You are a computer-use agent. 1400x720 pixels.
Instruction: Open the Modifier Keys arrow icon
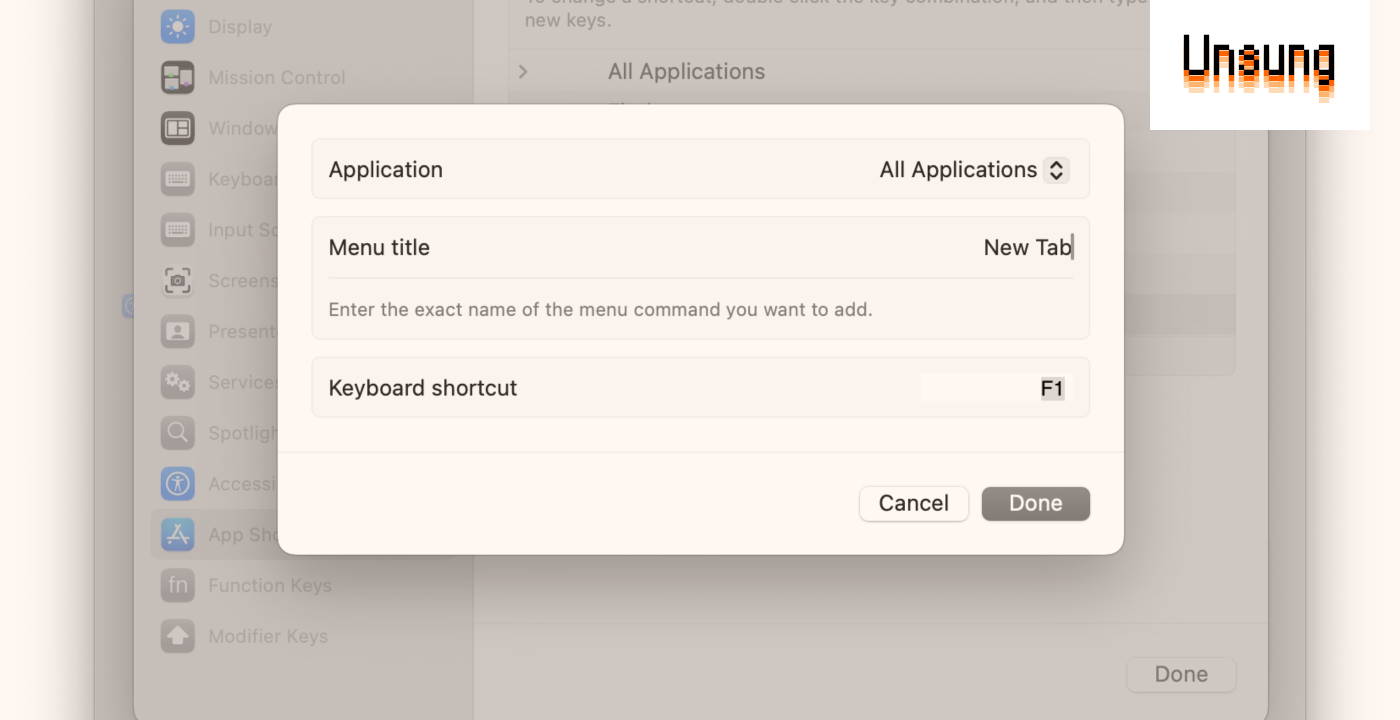[x=178, y=636]
